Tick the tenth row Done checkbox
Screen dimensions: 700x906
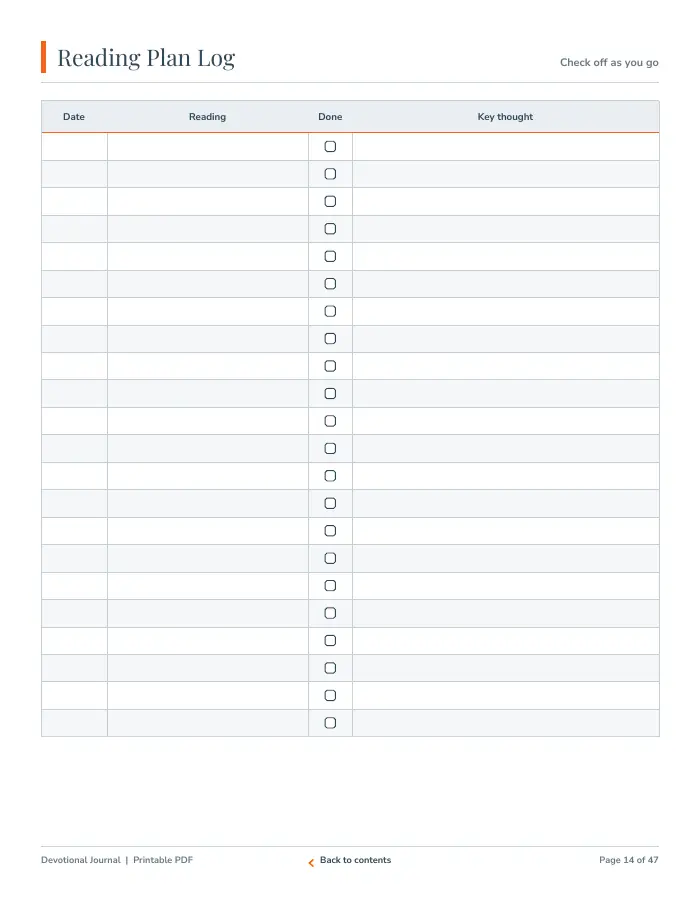point(330,393)
